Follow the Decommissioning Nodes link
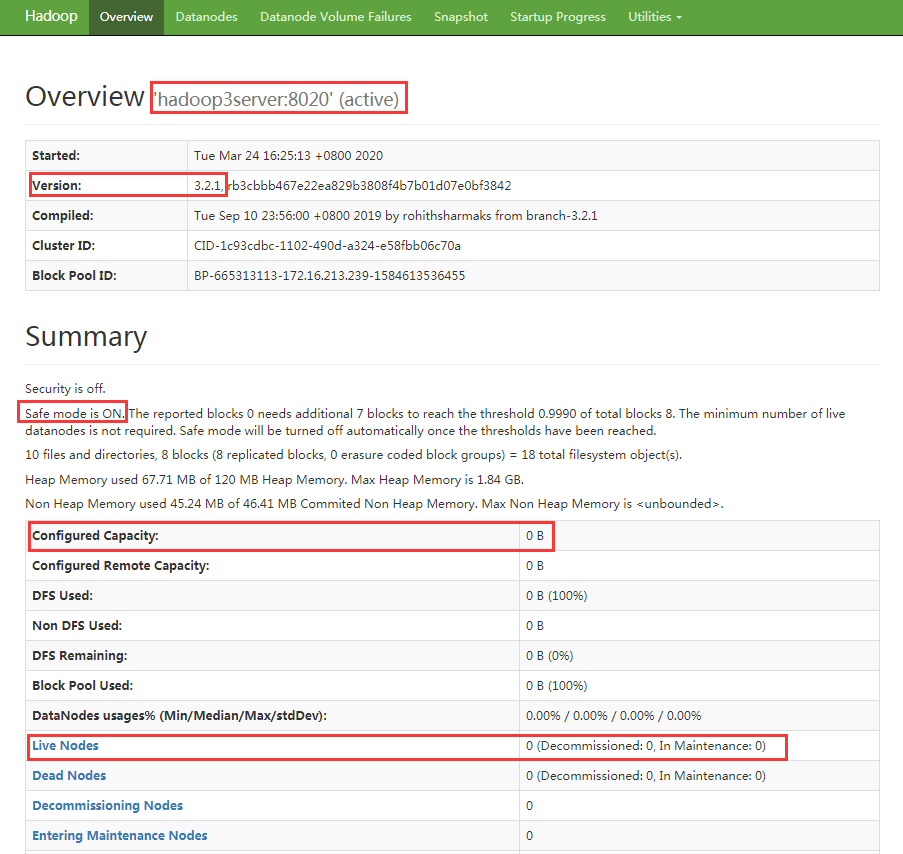Screen dimensions: 903x854 point(108,806)
